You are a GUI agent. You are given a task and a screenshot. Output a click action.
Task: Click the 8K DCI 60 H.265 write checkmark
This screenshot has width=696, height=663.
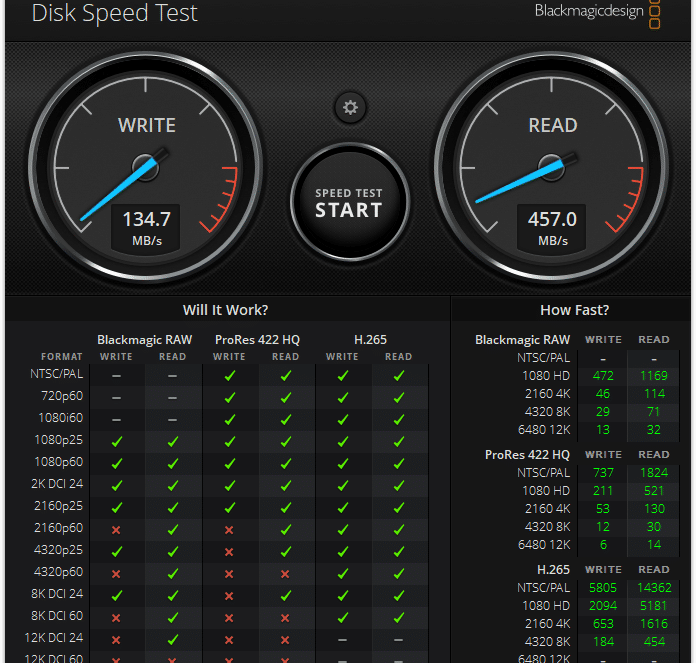343,617
